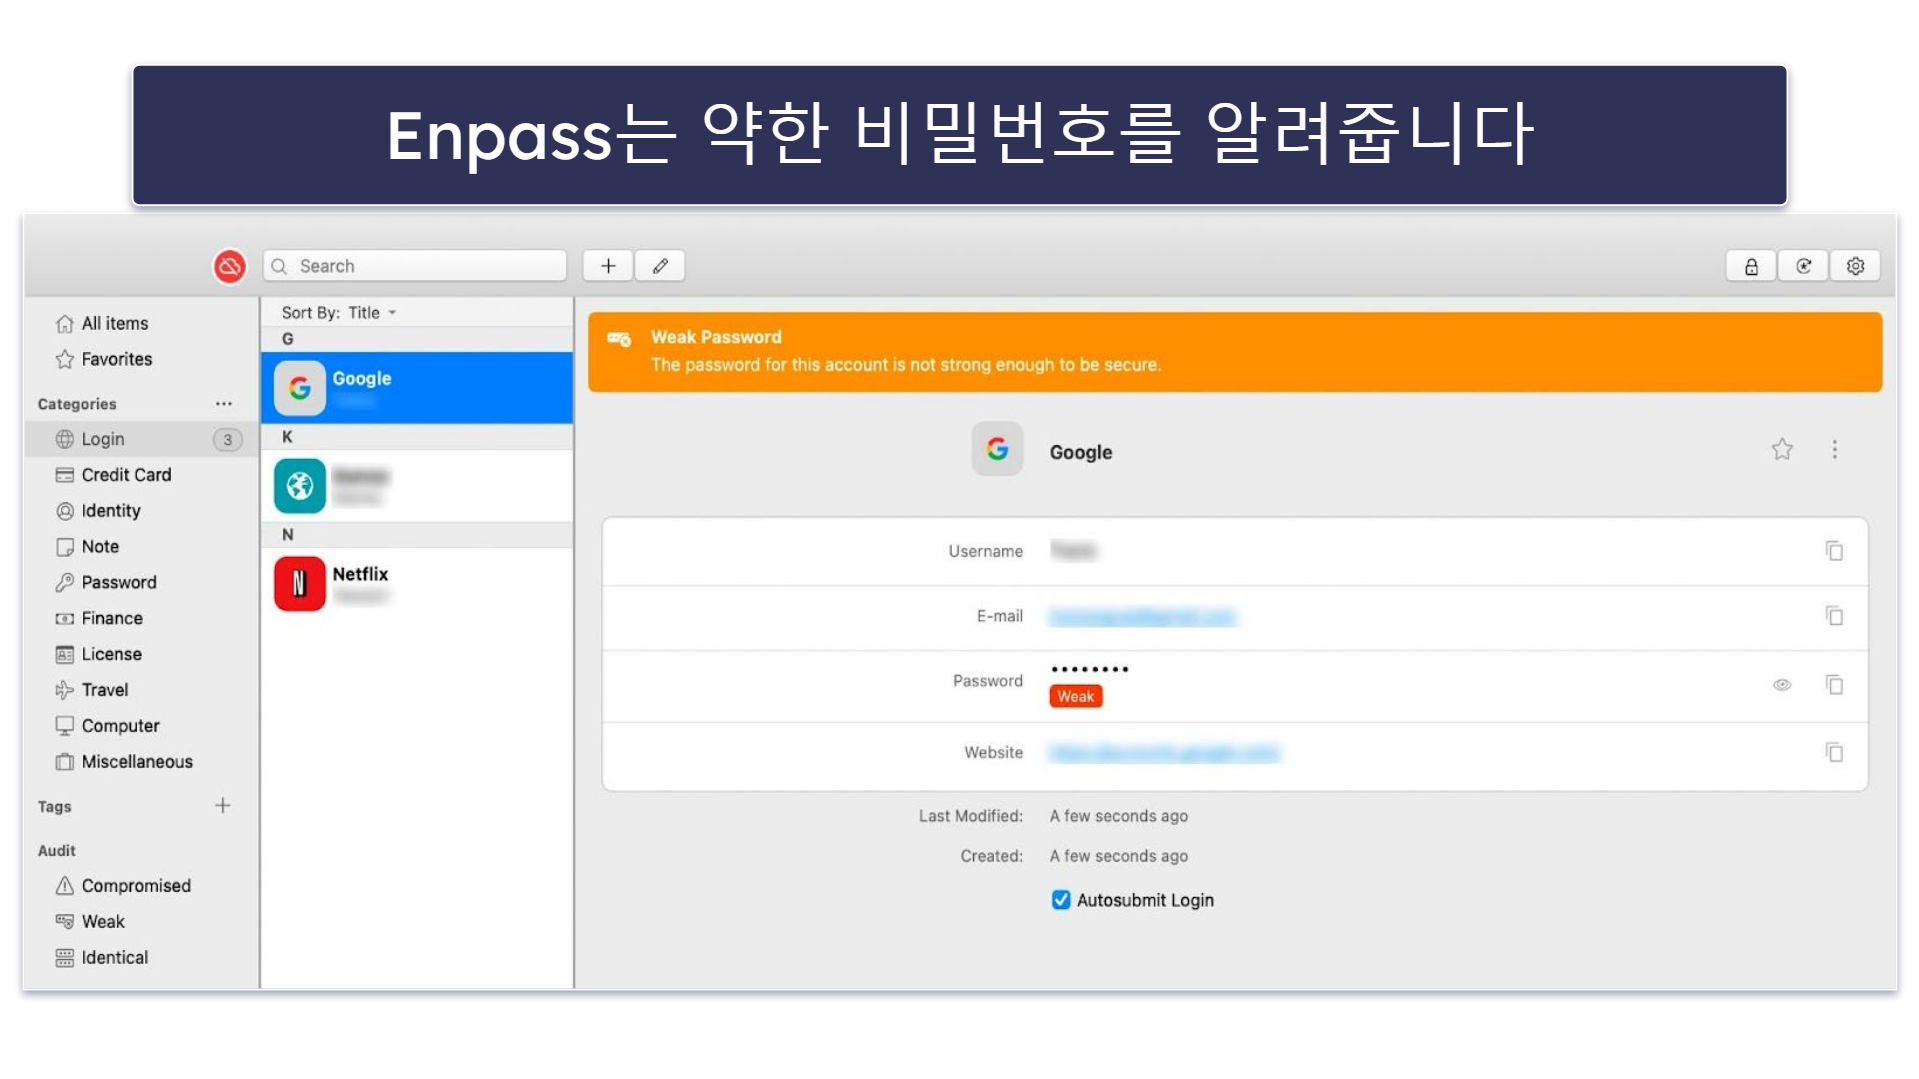Copy the Username field value

coord(1834,551)
